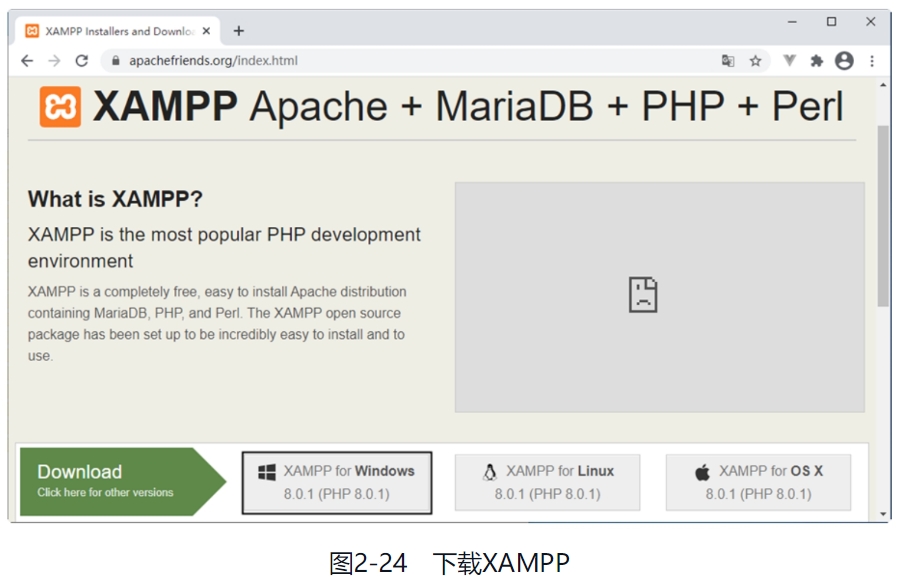Click the address bar URL field

click(400, 61)
